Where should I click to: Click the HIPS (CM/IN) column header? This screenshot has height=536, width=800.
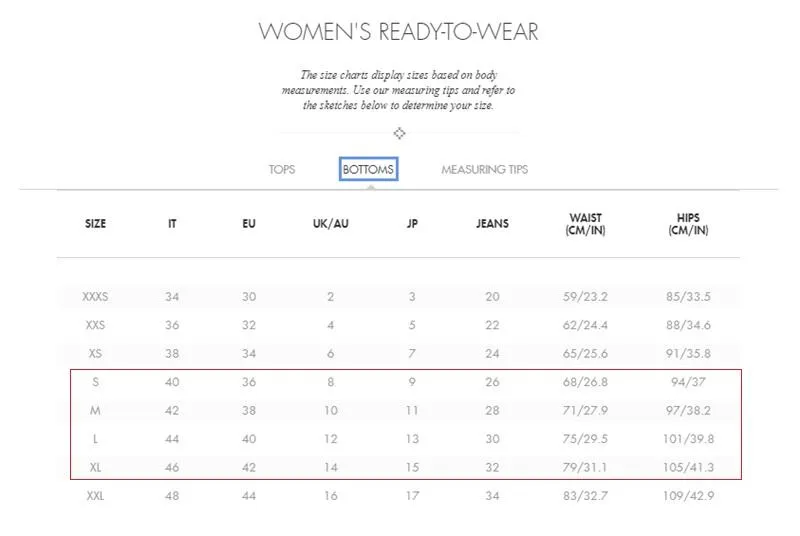click(x=688, y=224)
